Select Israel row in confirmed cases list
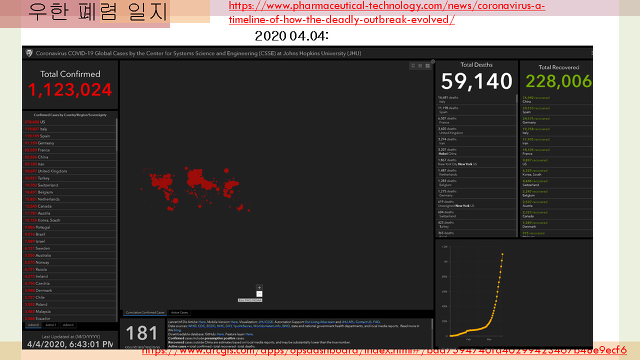 pos(70,241)
